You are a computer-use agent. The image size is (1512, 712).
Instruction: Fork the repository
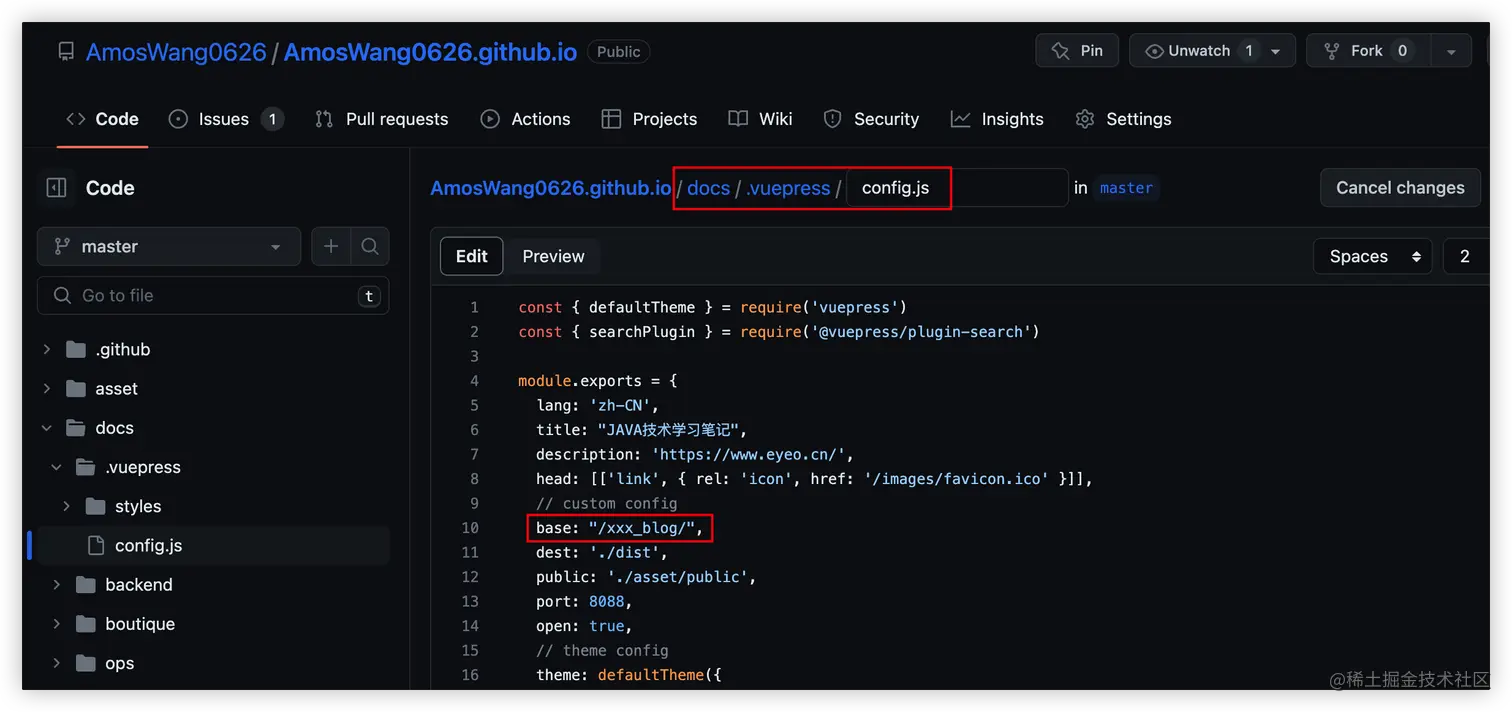click(x=1368, y=51)
